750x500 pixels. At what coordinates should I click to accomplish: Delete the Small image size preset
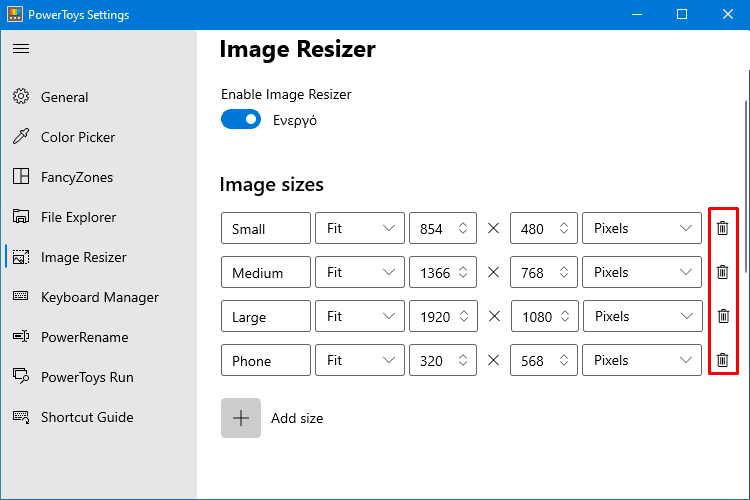point(722,228)
